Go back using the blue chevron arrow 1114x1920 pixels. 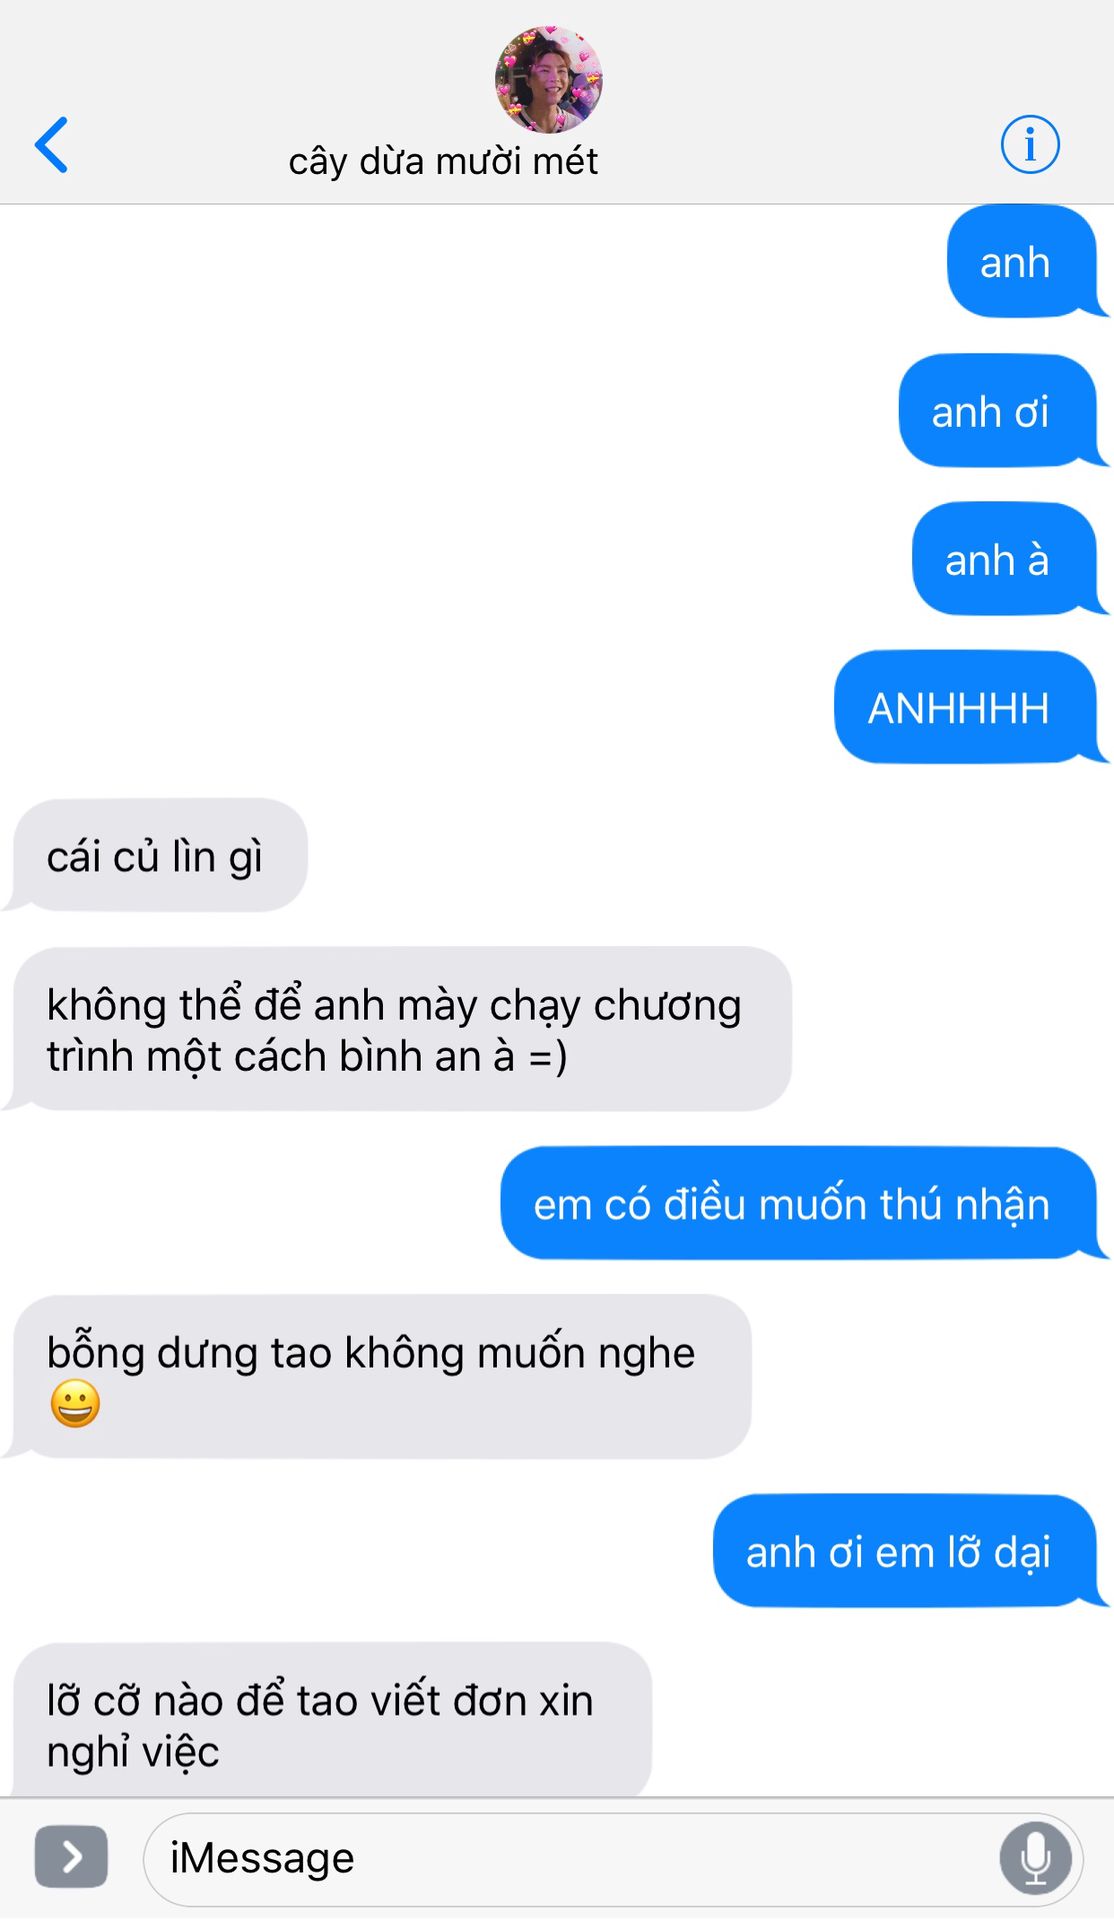[52, 145]
